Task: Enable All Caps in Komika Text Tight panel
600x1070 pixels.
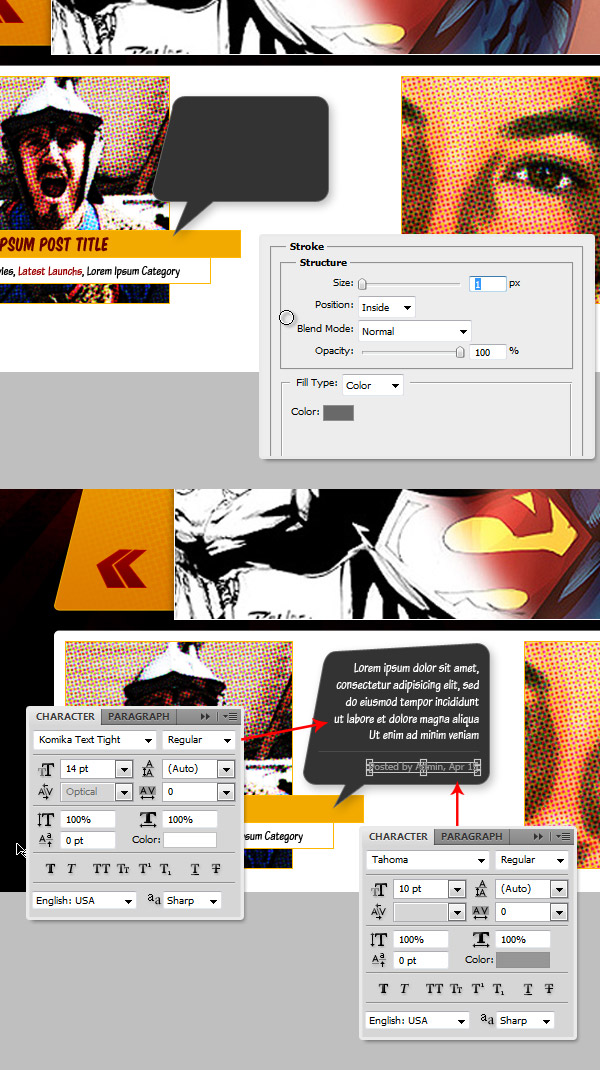Action: point(101,869)
